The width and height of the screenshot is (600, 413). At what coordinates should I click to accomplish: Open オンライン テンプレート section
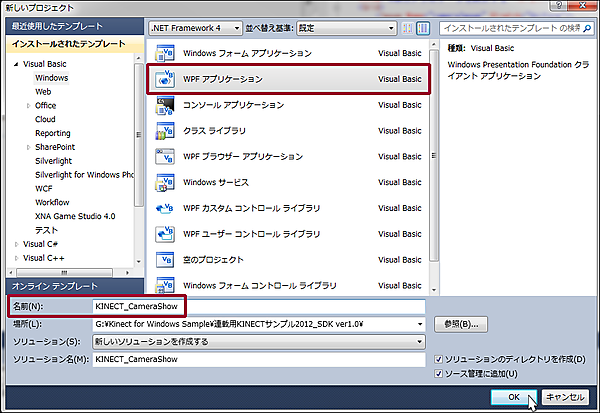point(75,286)
